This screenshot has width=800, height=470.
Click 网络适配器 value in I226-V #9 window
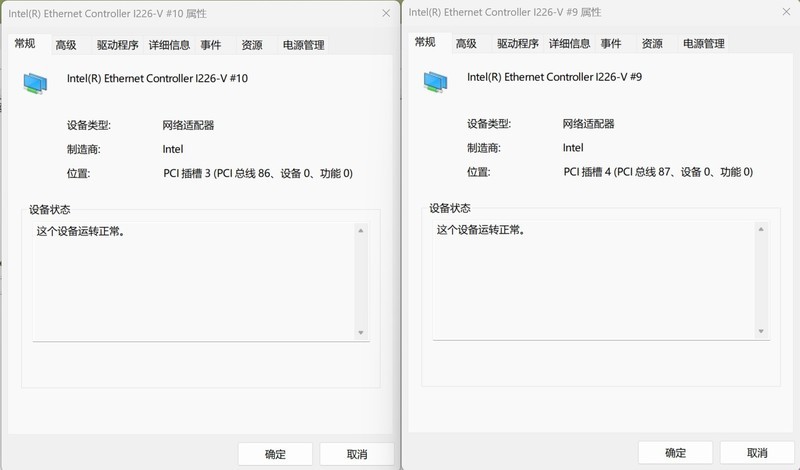pos(588,123)
